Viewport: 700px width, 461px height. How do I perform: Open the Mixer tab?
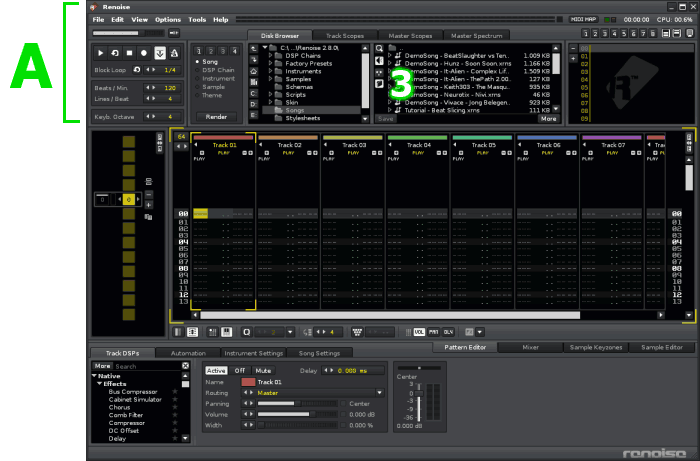[530, 347]
